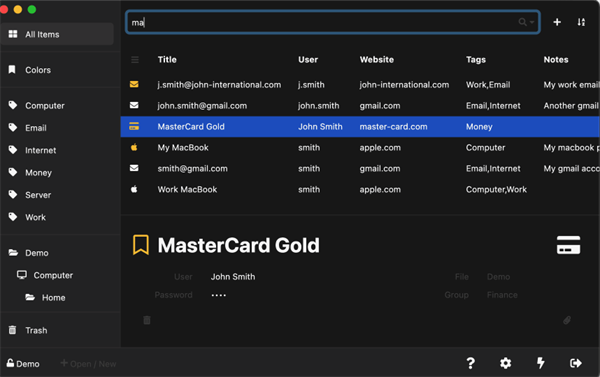The image size is (600, 377).
Task: Click the yellow bookmark color icon
Action: coord(141,245)
